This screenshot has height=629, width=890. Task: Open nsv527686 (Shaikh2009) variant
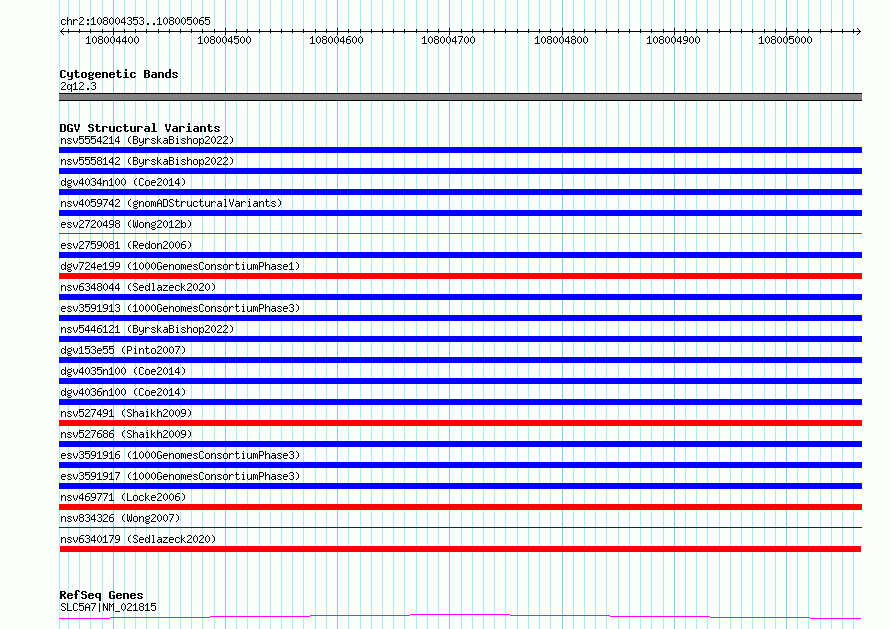click(x=126, y=434)
